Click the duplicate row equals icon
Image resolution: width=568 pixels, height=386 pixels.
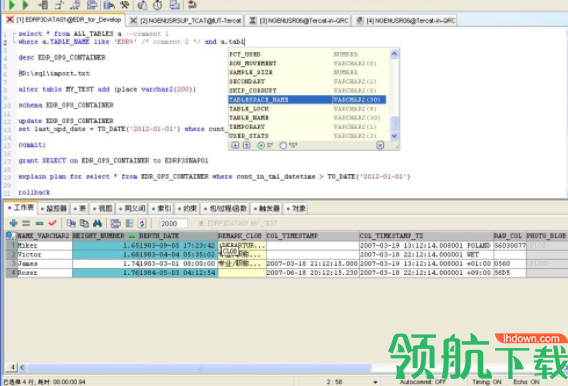(26, 223)
